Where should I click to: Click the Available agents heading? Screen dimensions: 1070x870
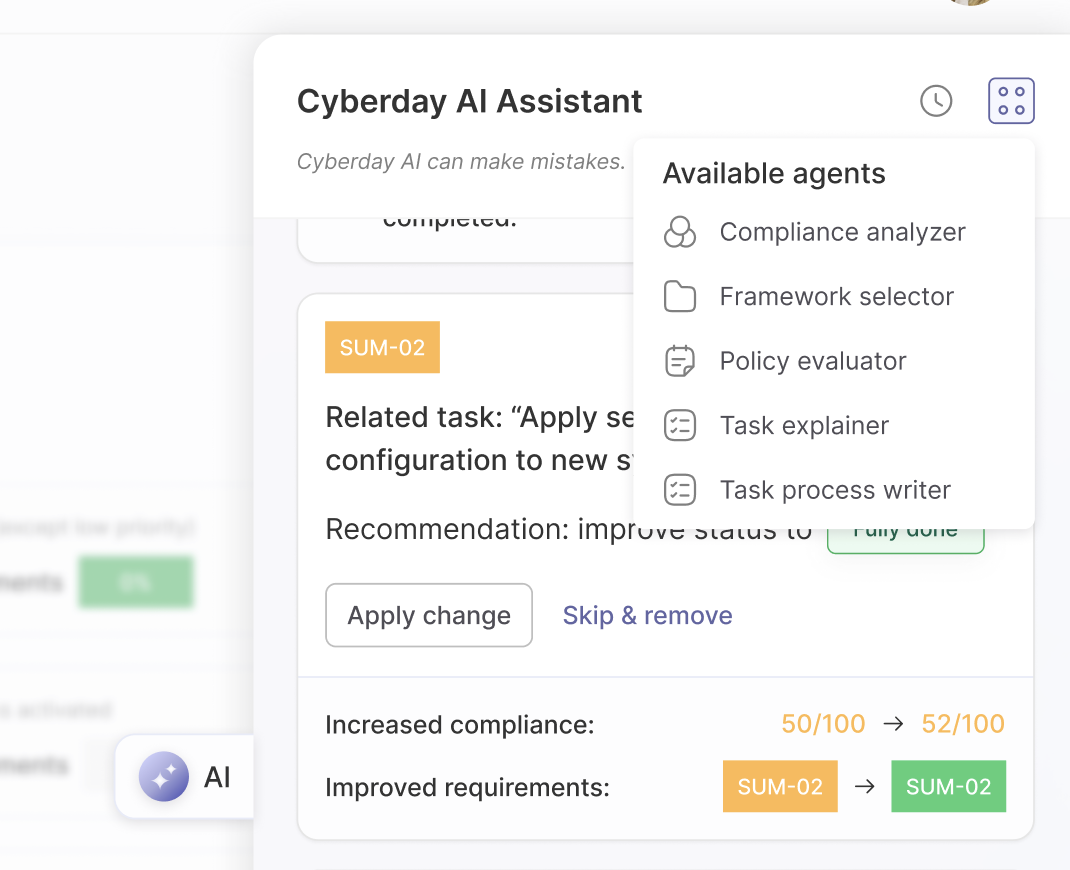pos(774,173)
